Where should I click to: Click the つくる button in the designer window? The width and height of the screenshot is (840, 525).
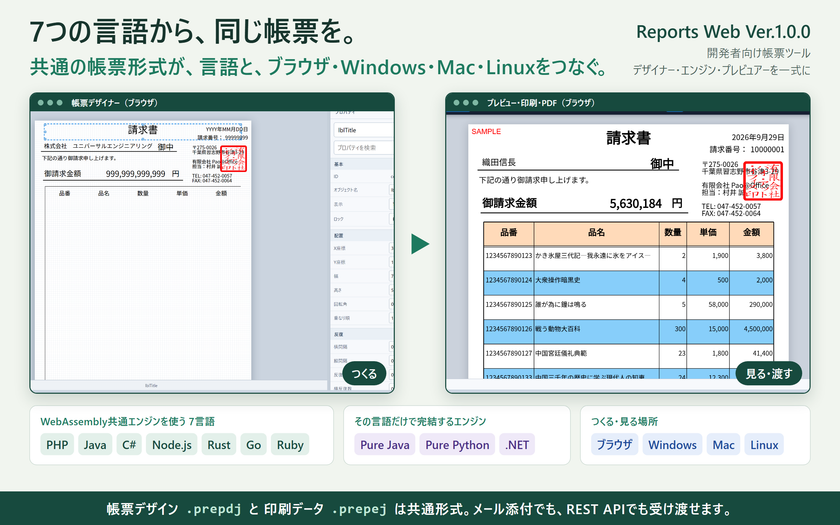coord(364,373)
